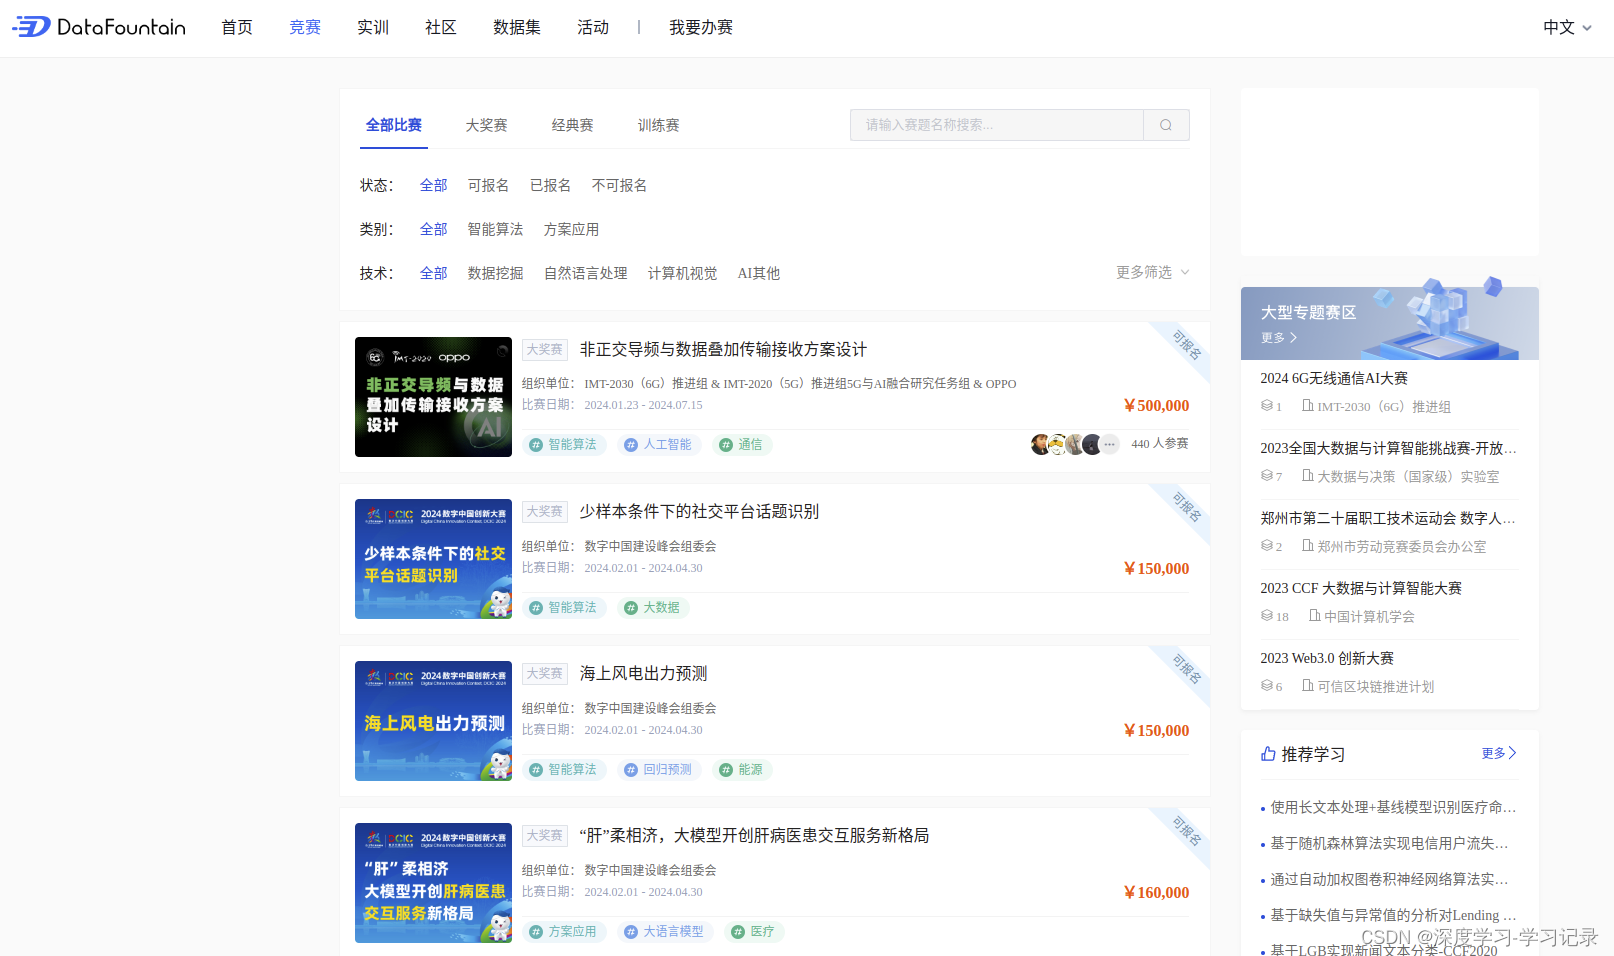Click 大数据 tag on 话题识别 competition

coord(653,608)
